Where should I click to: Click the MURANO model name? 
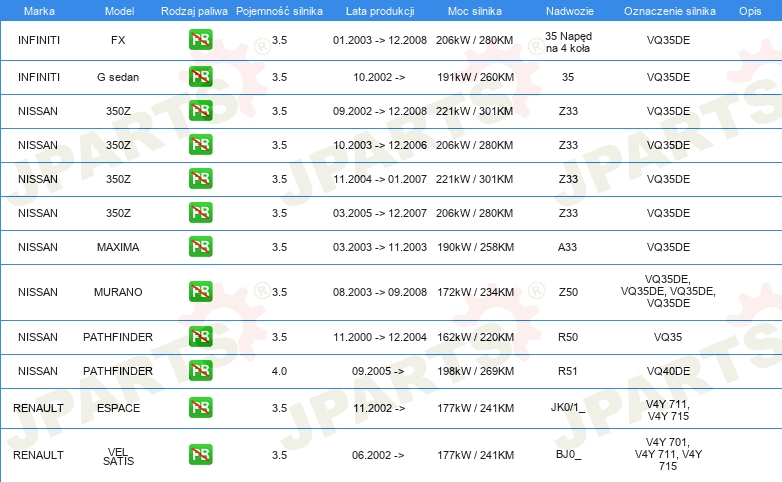(x=118, y=292)
